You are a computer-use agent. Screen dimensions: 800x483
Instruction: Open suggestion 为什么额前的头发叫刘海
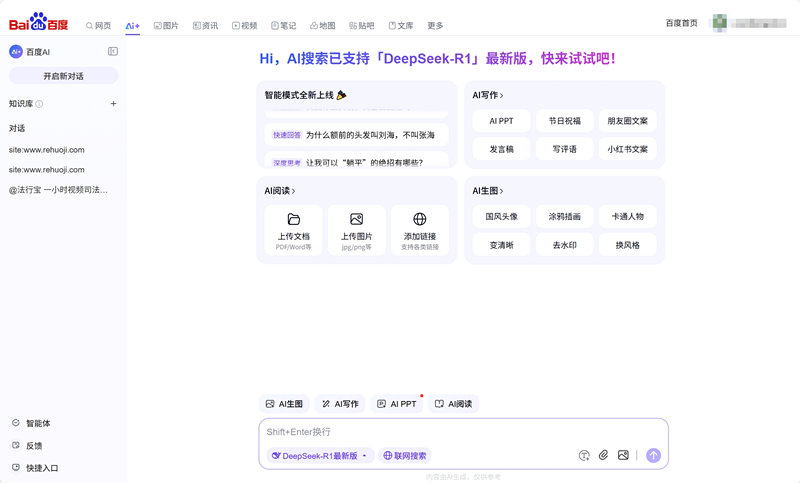click(356, 135)
